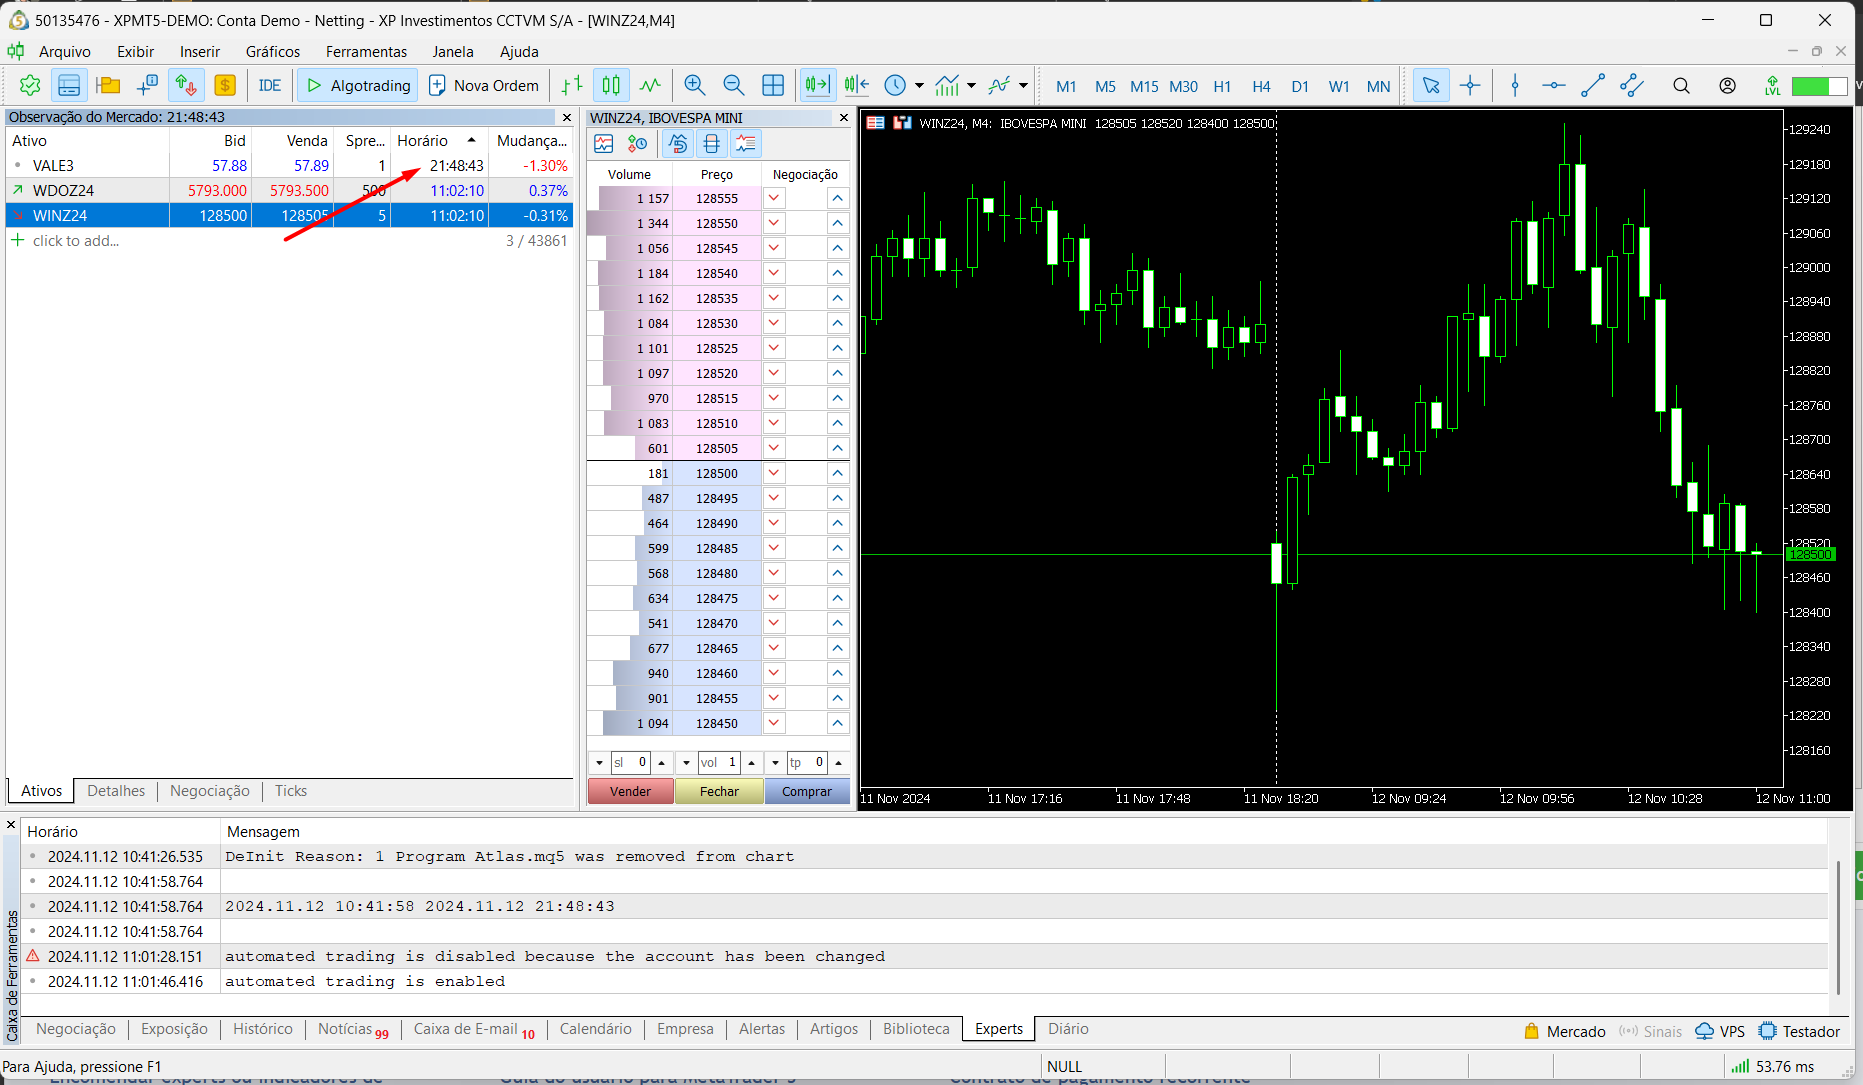Select the VALE3 symbol row
The image size is (1863, 1085).
[289, 166]
